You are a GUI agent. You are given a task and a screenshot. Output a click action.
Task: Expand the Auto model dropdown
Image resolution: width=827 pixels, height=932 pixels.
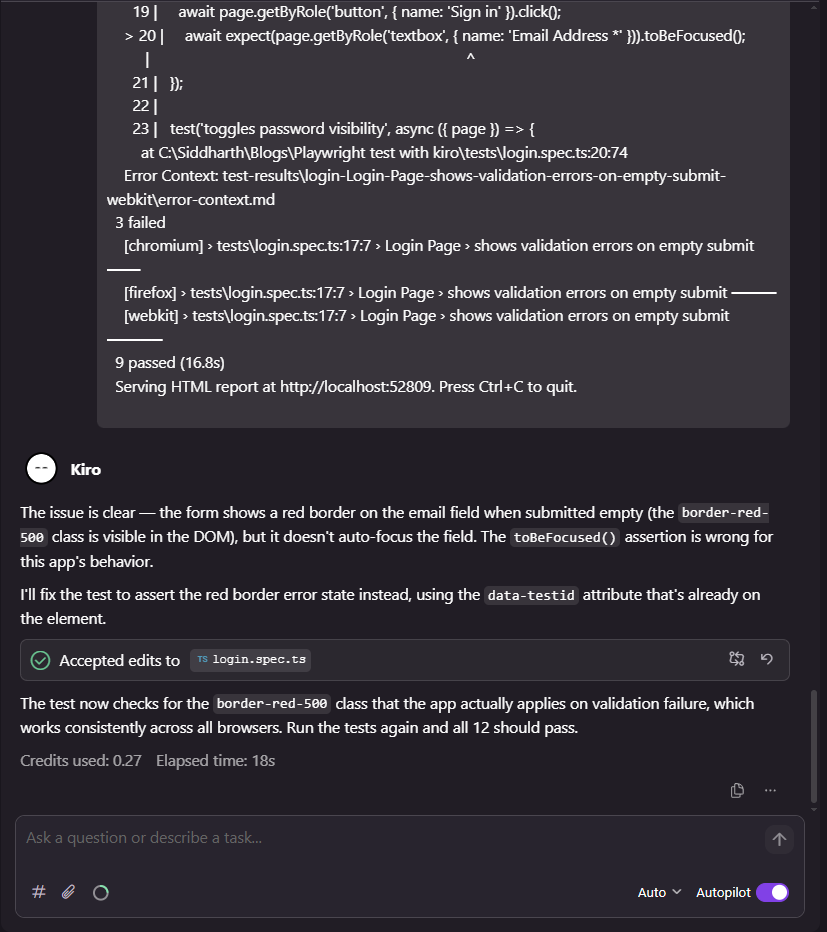tap(659, 892)
